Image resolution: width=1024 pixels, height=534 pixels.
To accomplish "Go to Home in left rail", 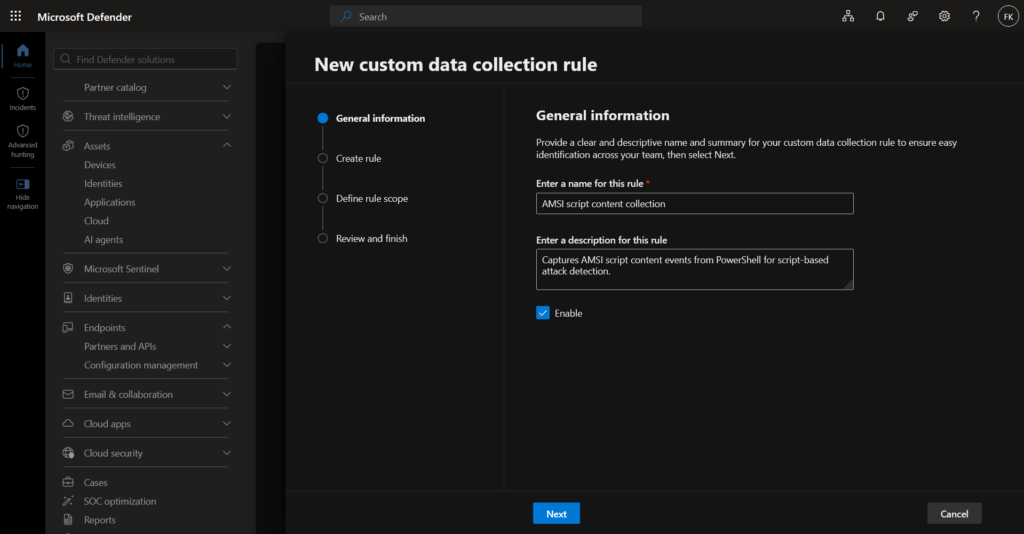I will coord(23,56).
